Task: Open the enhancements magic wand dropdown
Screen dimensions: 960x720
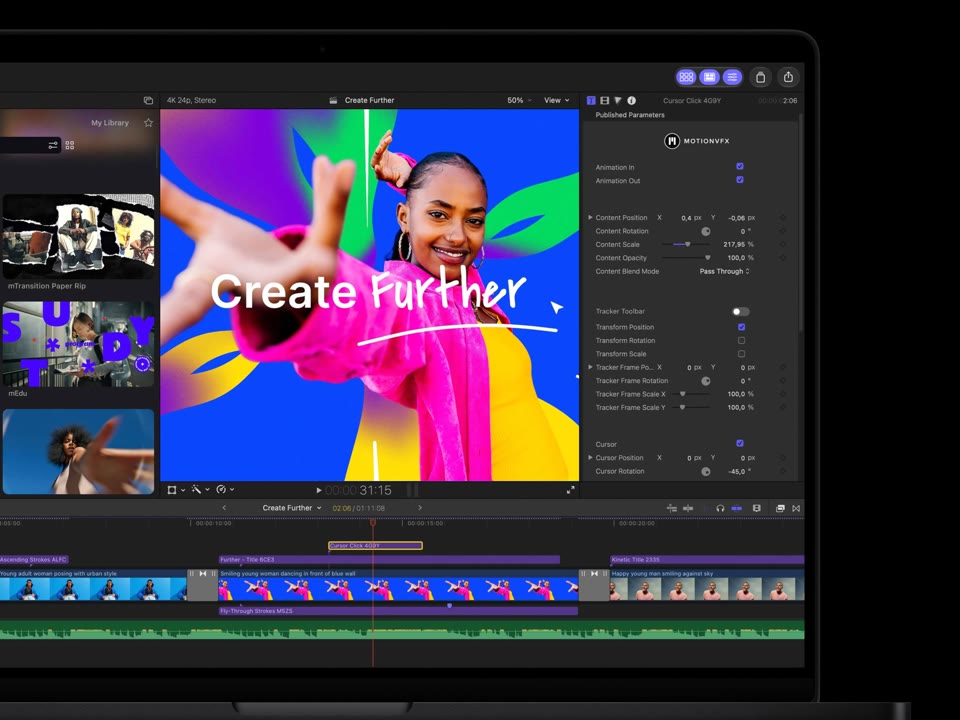Action: [200, 490]
